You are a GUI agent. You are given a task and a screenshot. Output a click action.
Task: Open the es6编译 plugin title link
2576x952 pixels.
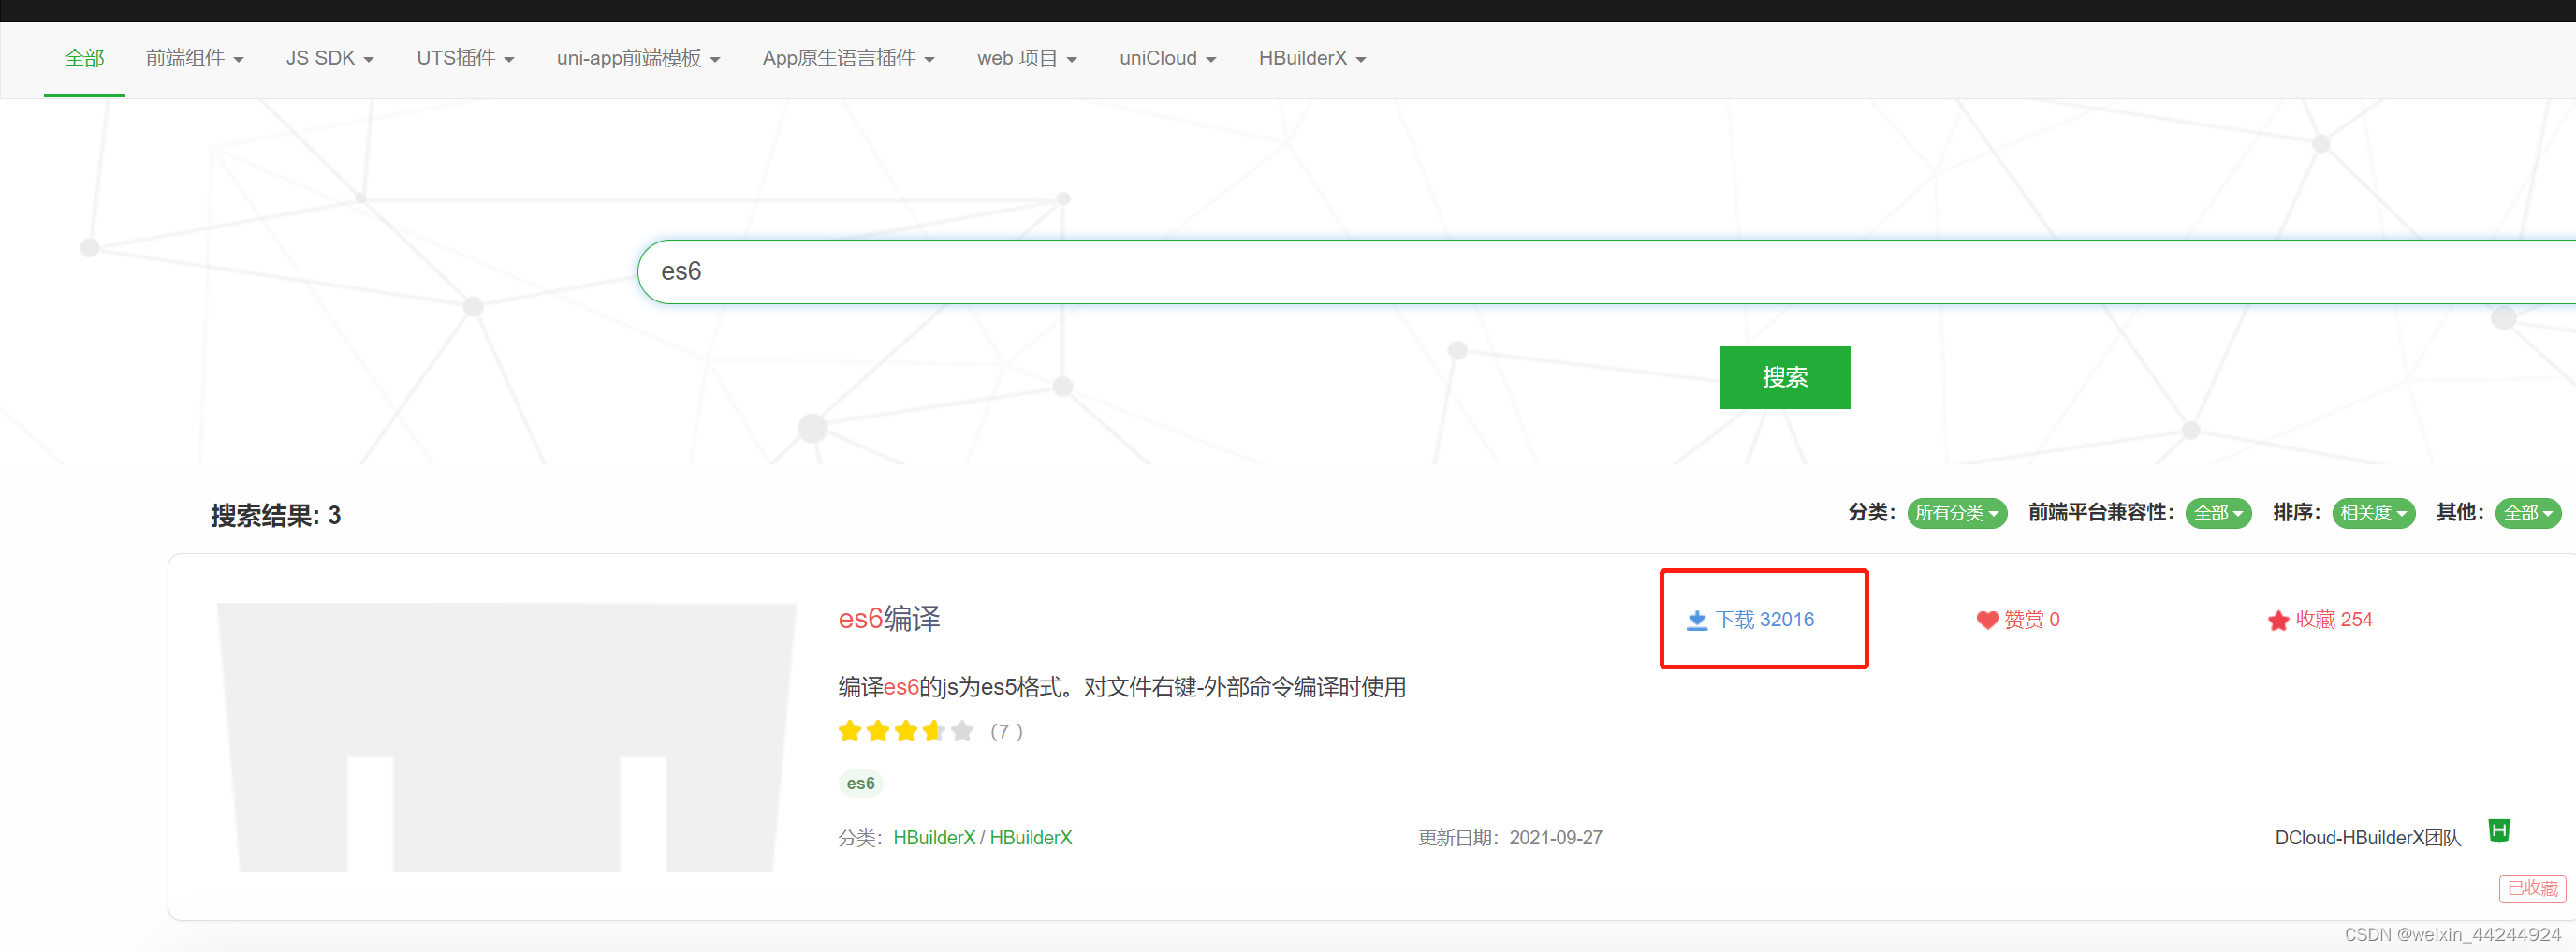click(889, 619)
